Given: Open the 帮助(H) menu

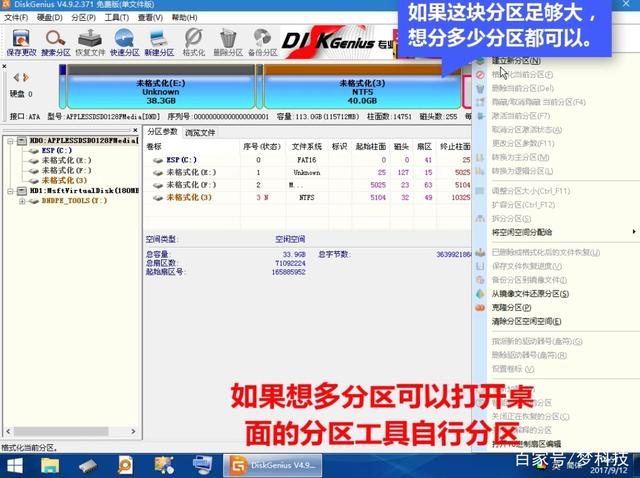Looking at the screenshot, I should [184, 18].
